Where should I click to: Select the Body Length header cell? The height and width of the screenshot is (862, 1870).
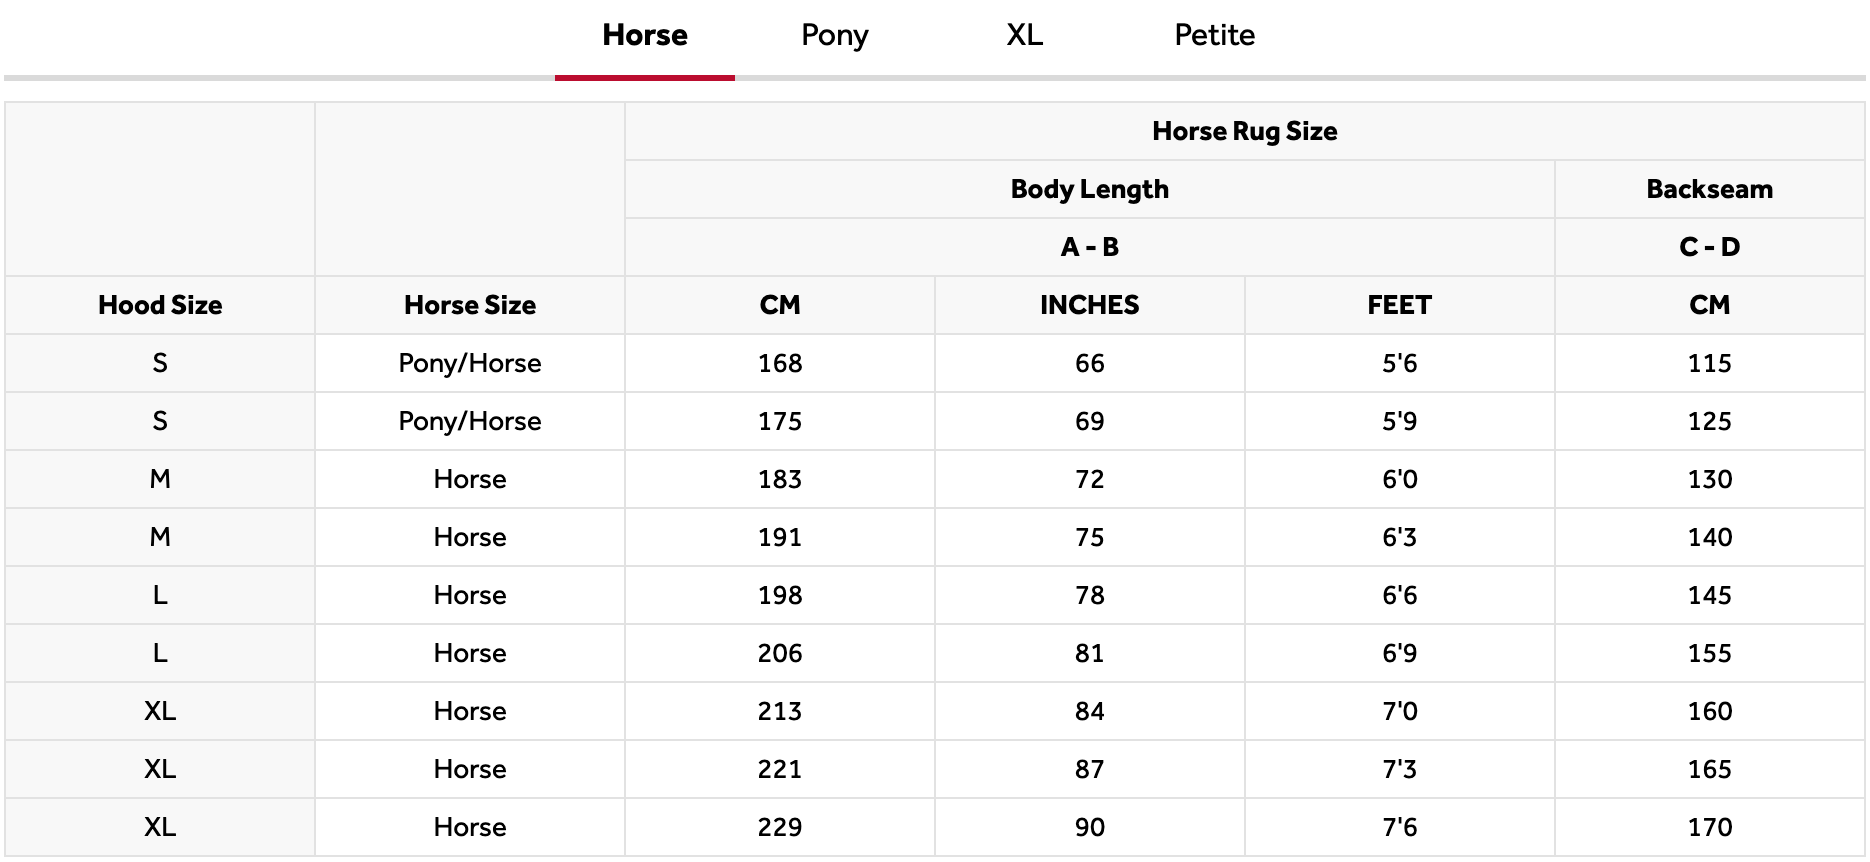(x=1089, y=189)
